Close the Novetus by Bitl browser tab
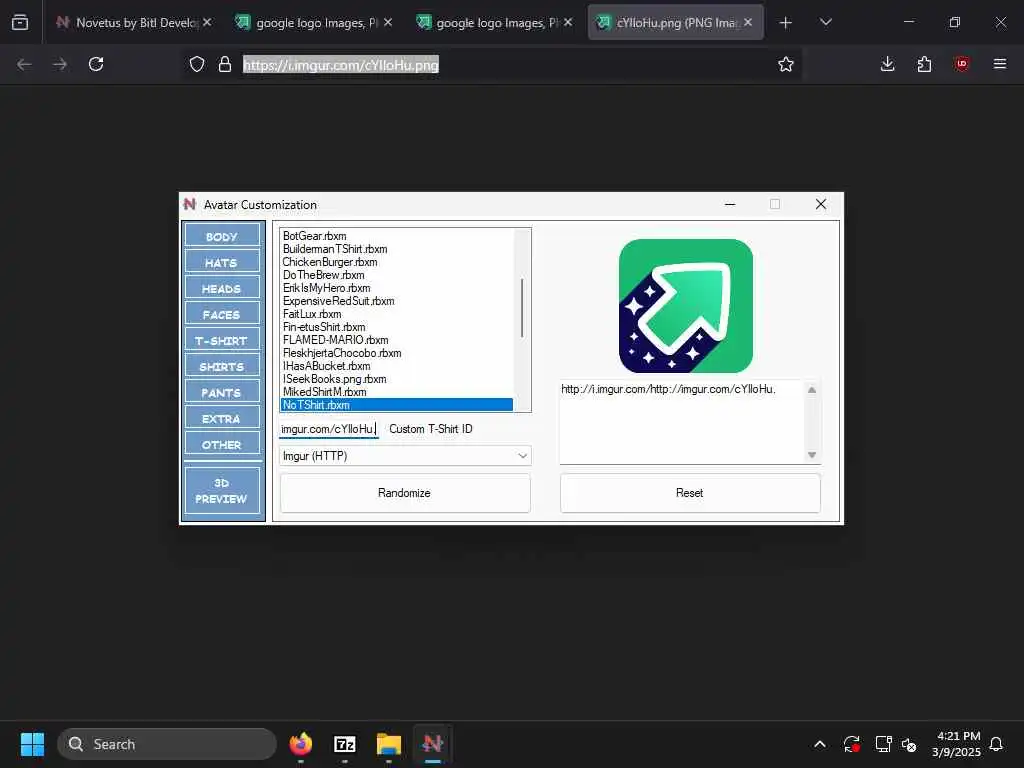This screenshot has width=1024, height=768. [x=207, y=22]
